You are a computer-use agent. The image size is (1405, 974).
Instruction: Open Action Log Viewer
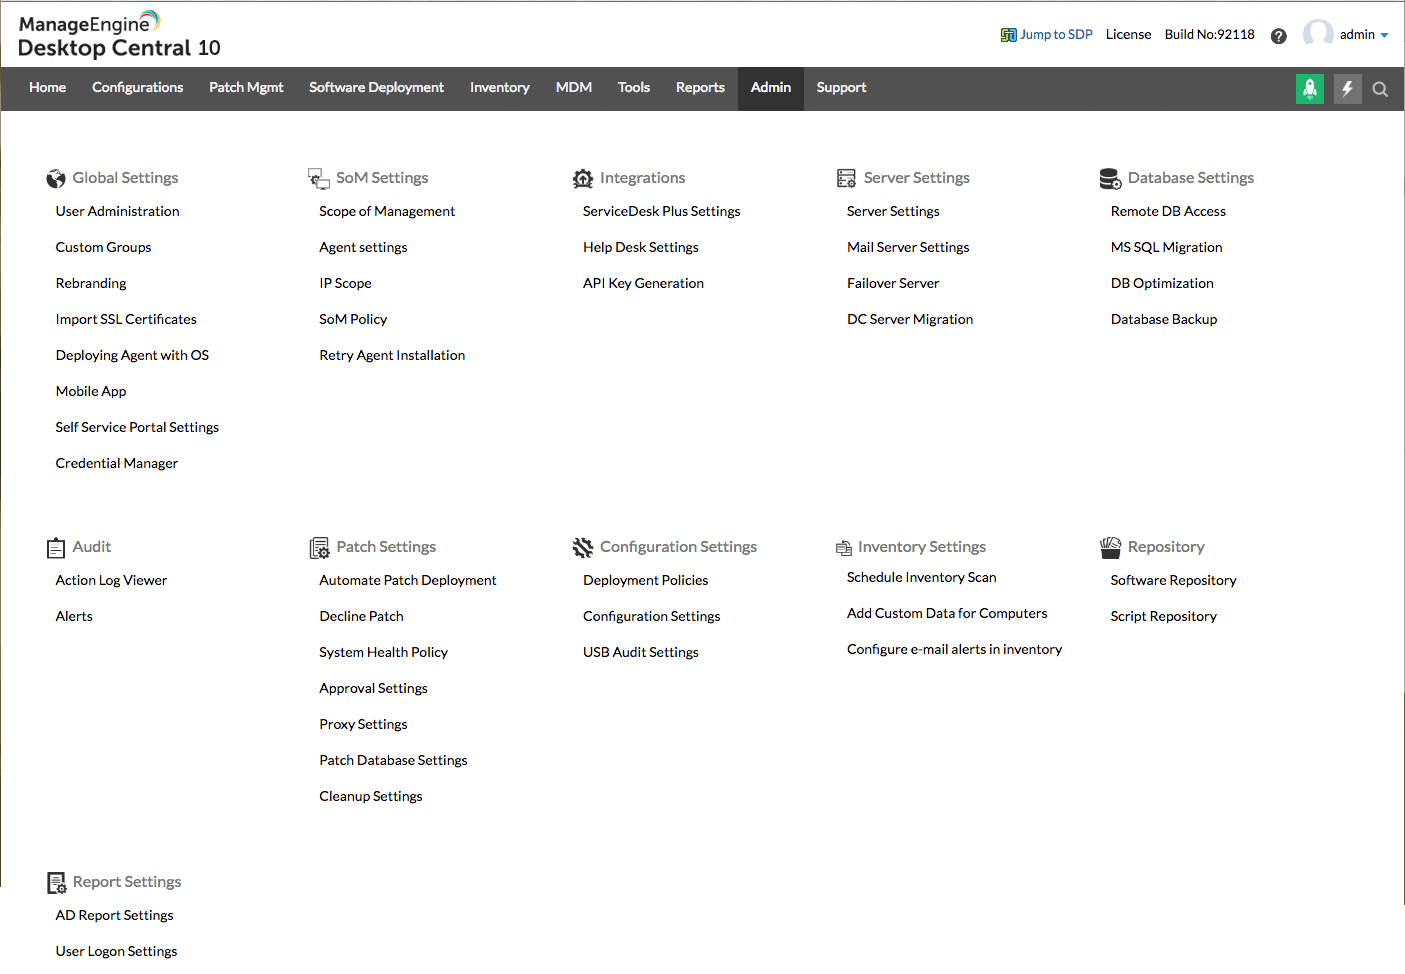[111, 581]
